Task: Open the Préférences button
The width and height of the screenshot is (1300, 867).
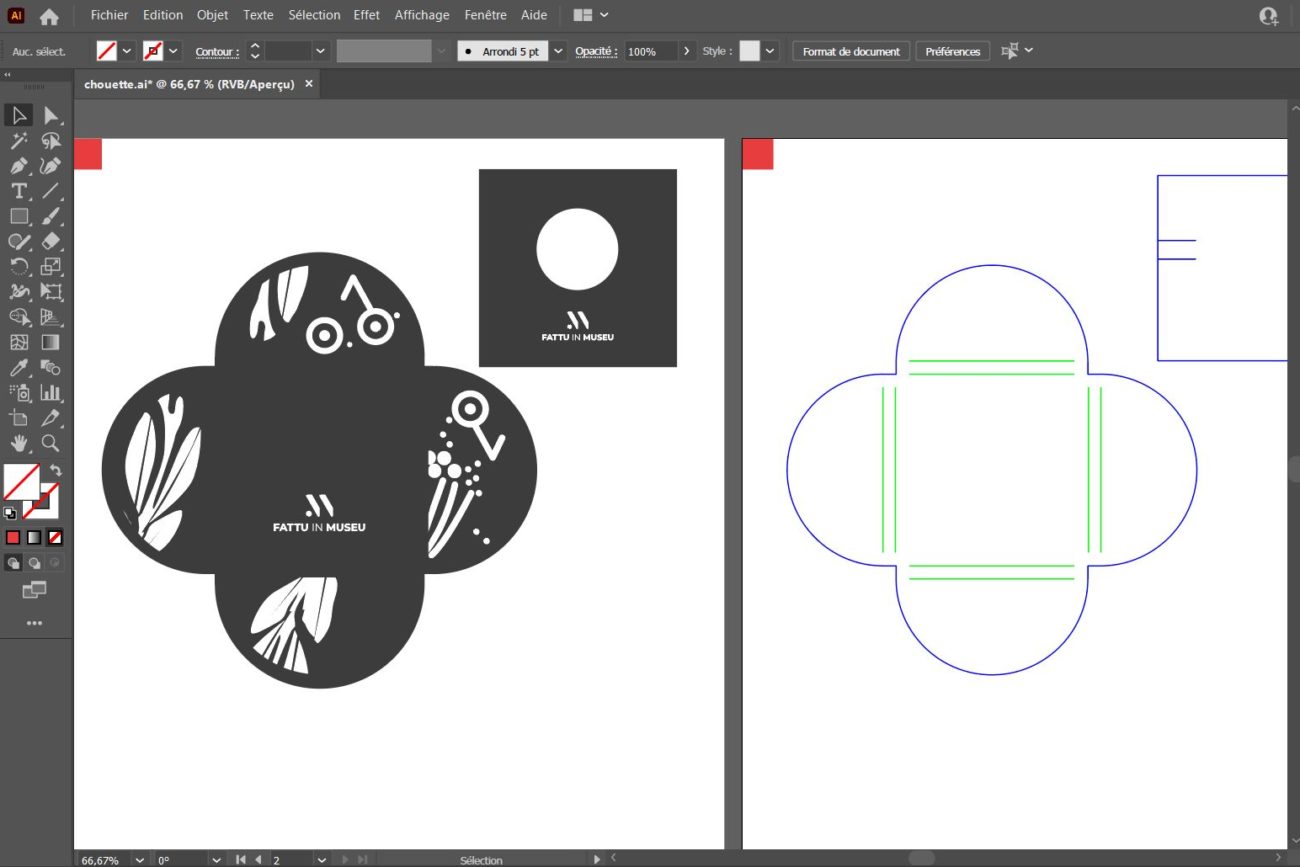Action: [952, 51]
